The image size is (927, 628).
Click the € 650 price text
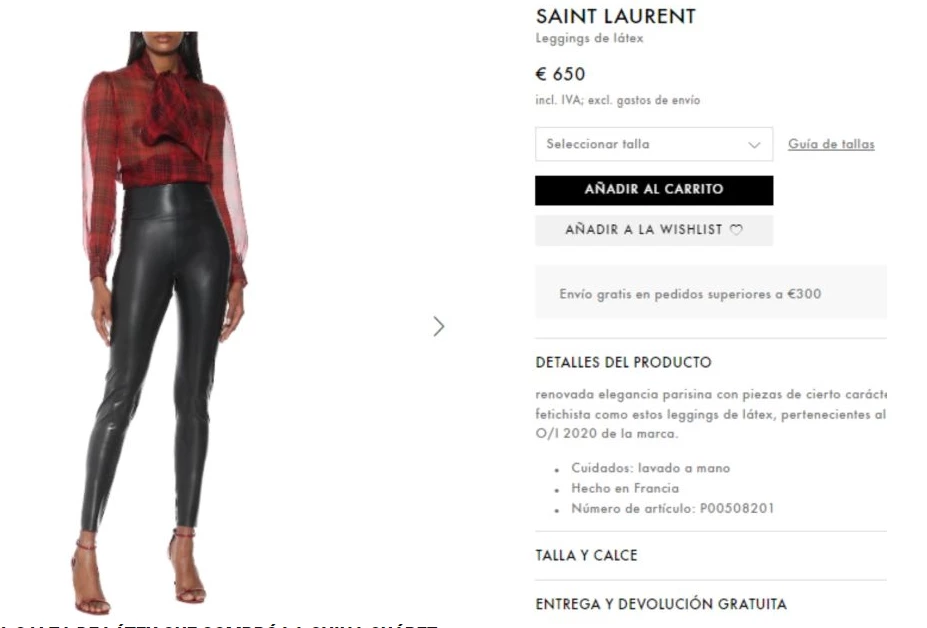pos(560,74)
